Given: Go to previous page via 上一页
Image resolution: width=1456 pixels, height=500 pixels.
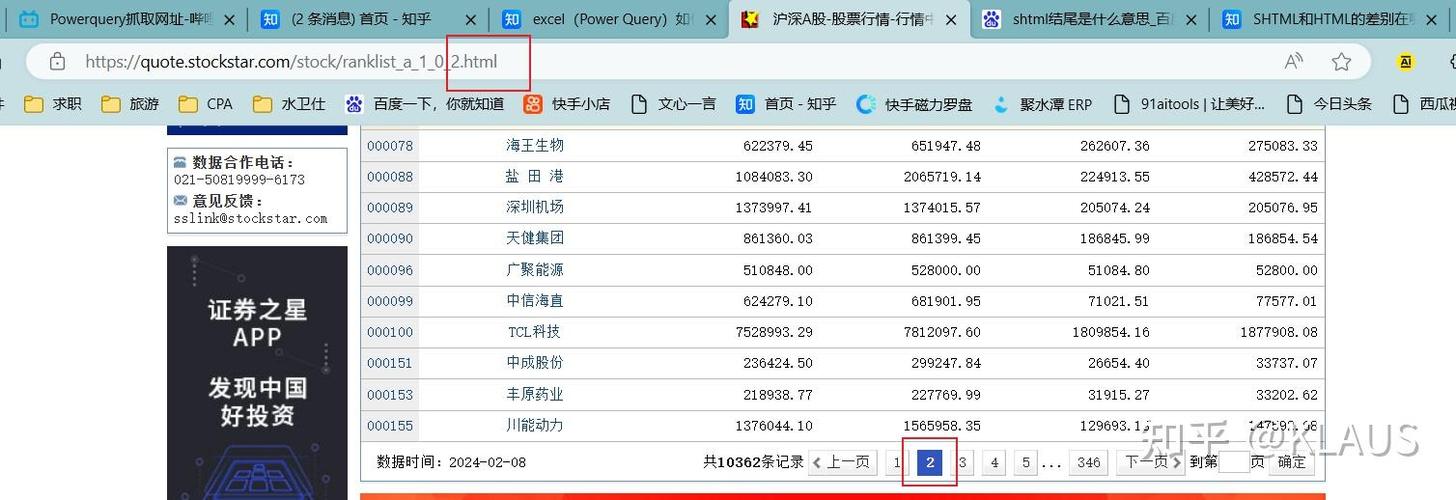Looking at the screenshot, I should click(x=842, y=462).
